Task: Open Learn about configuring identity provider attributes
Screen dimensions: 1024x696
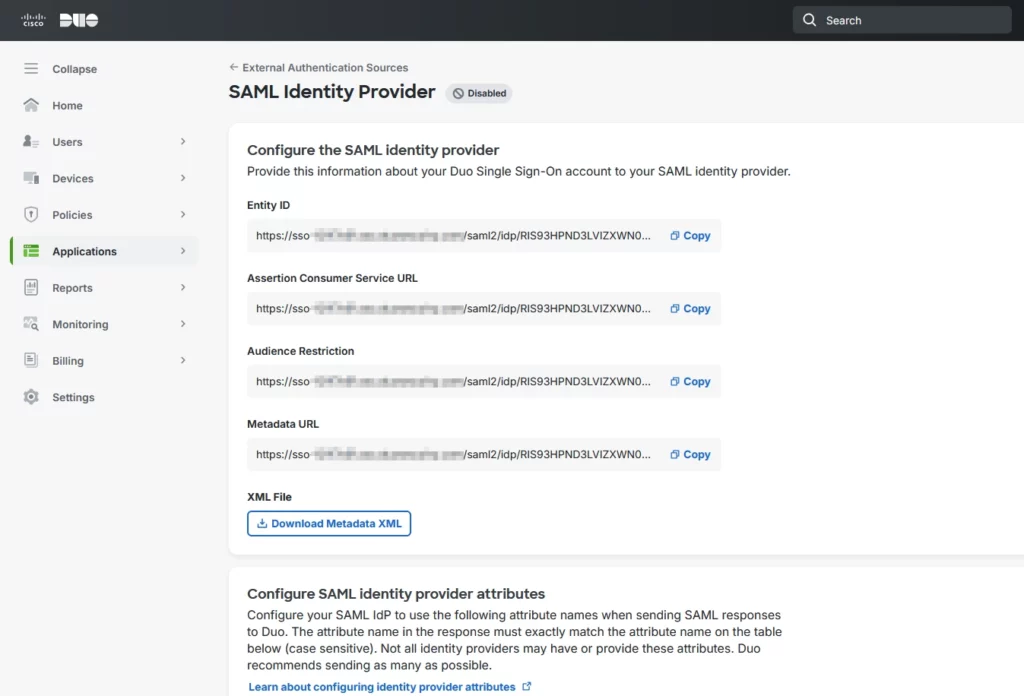Action: tap(381, 687)
